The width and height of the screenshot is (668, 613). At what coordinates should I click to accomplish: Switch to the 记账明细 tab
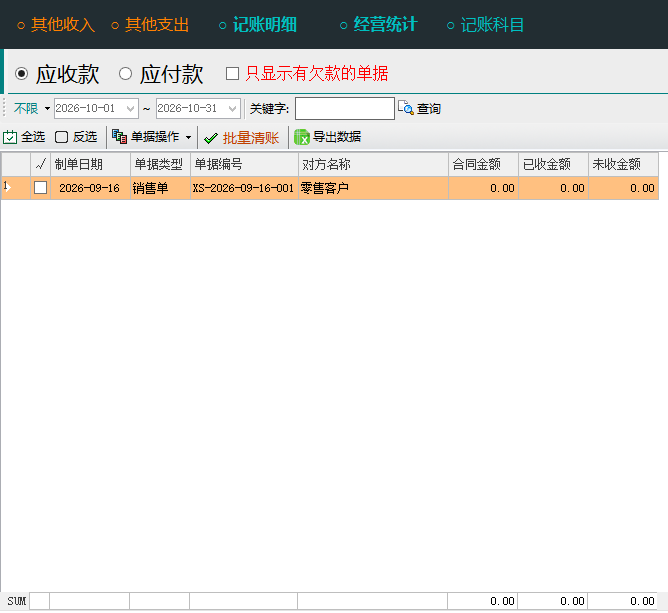pyautogui.click(x=258, y=25)
